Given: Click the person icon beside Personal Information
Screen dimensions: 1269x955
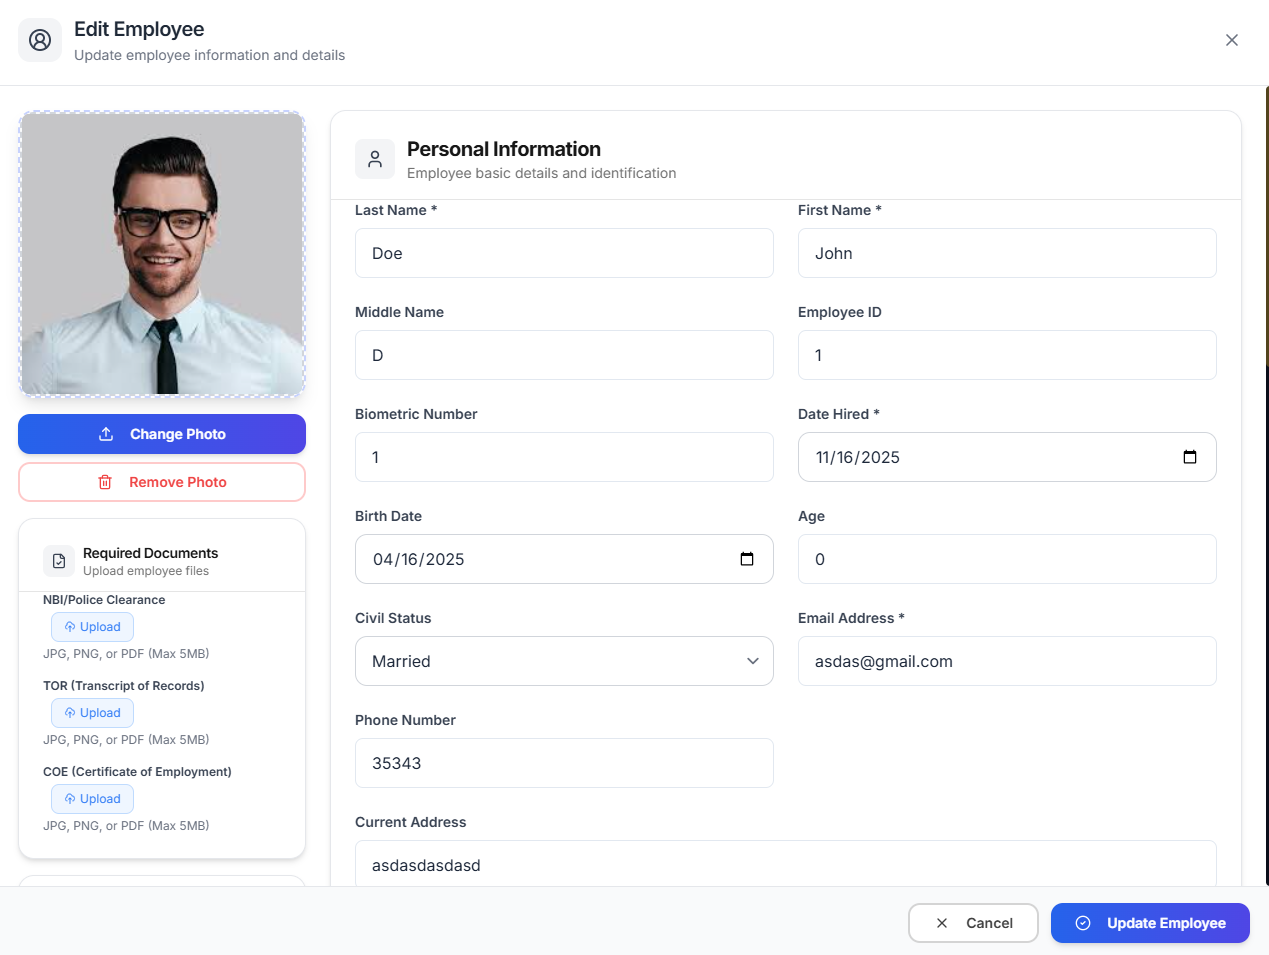Looking at the screenshot, I should click(374, 158).
